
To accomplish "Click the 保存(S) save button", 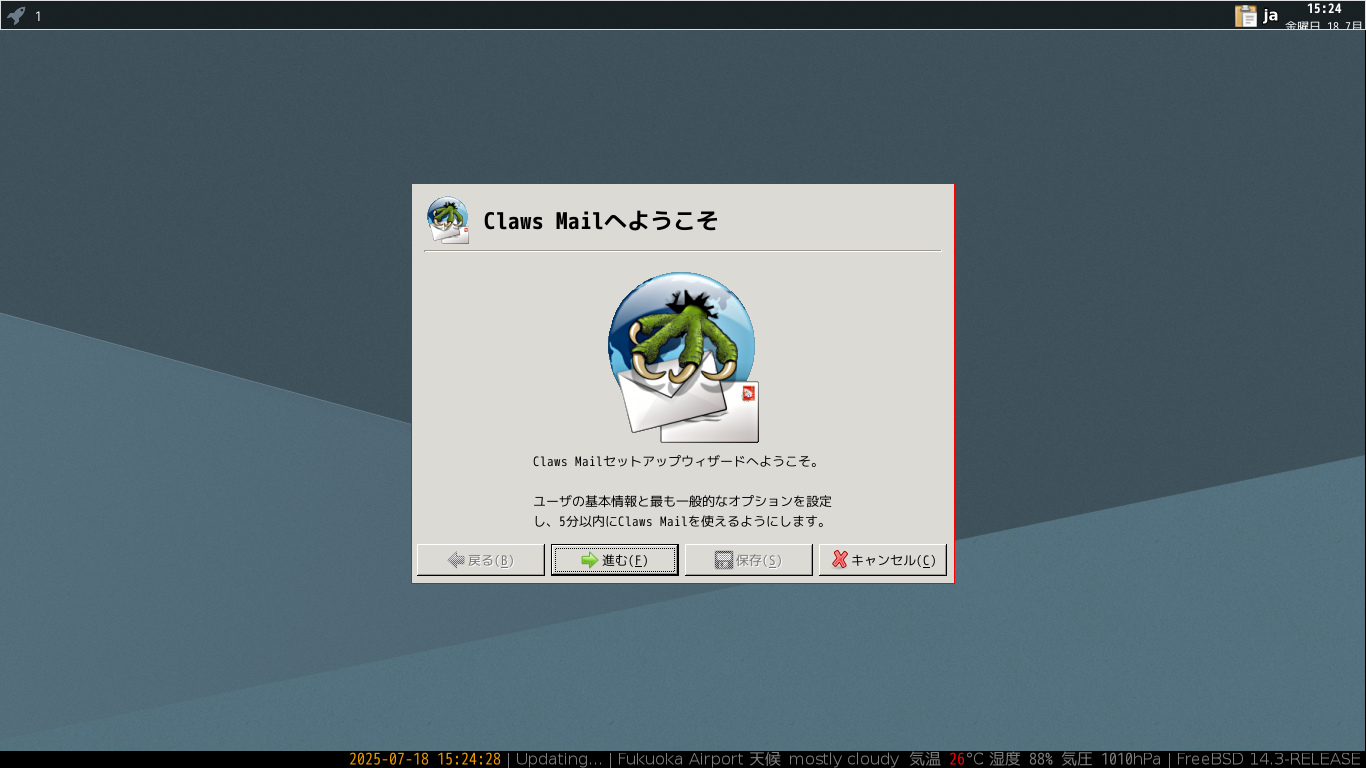I will (749, 560).
